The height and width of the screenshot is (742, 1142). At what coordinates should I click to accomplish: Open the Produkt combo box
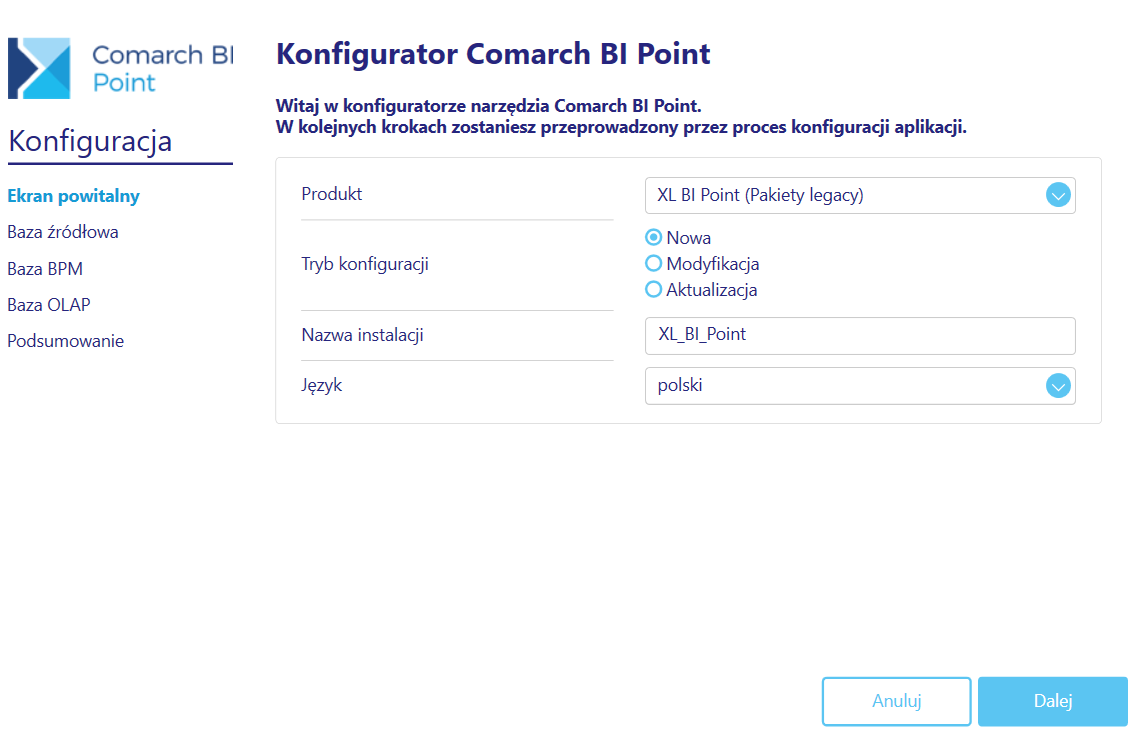tap(860, 195)
